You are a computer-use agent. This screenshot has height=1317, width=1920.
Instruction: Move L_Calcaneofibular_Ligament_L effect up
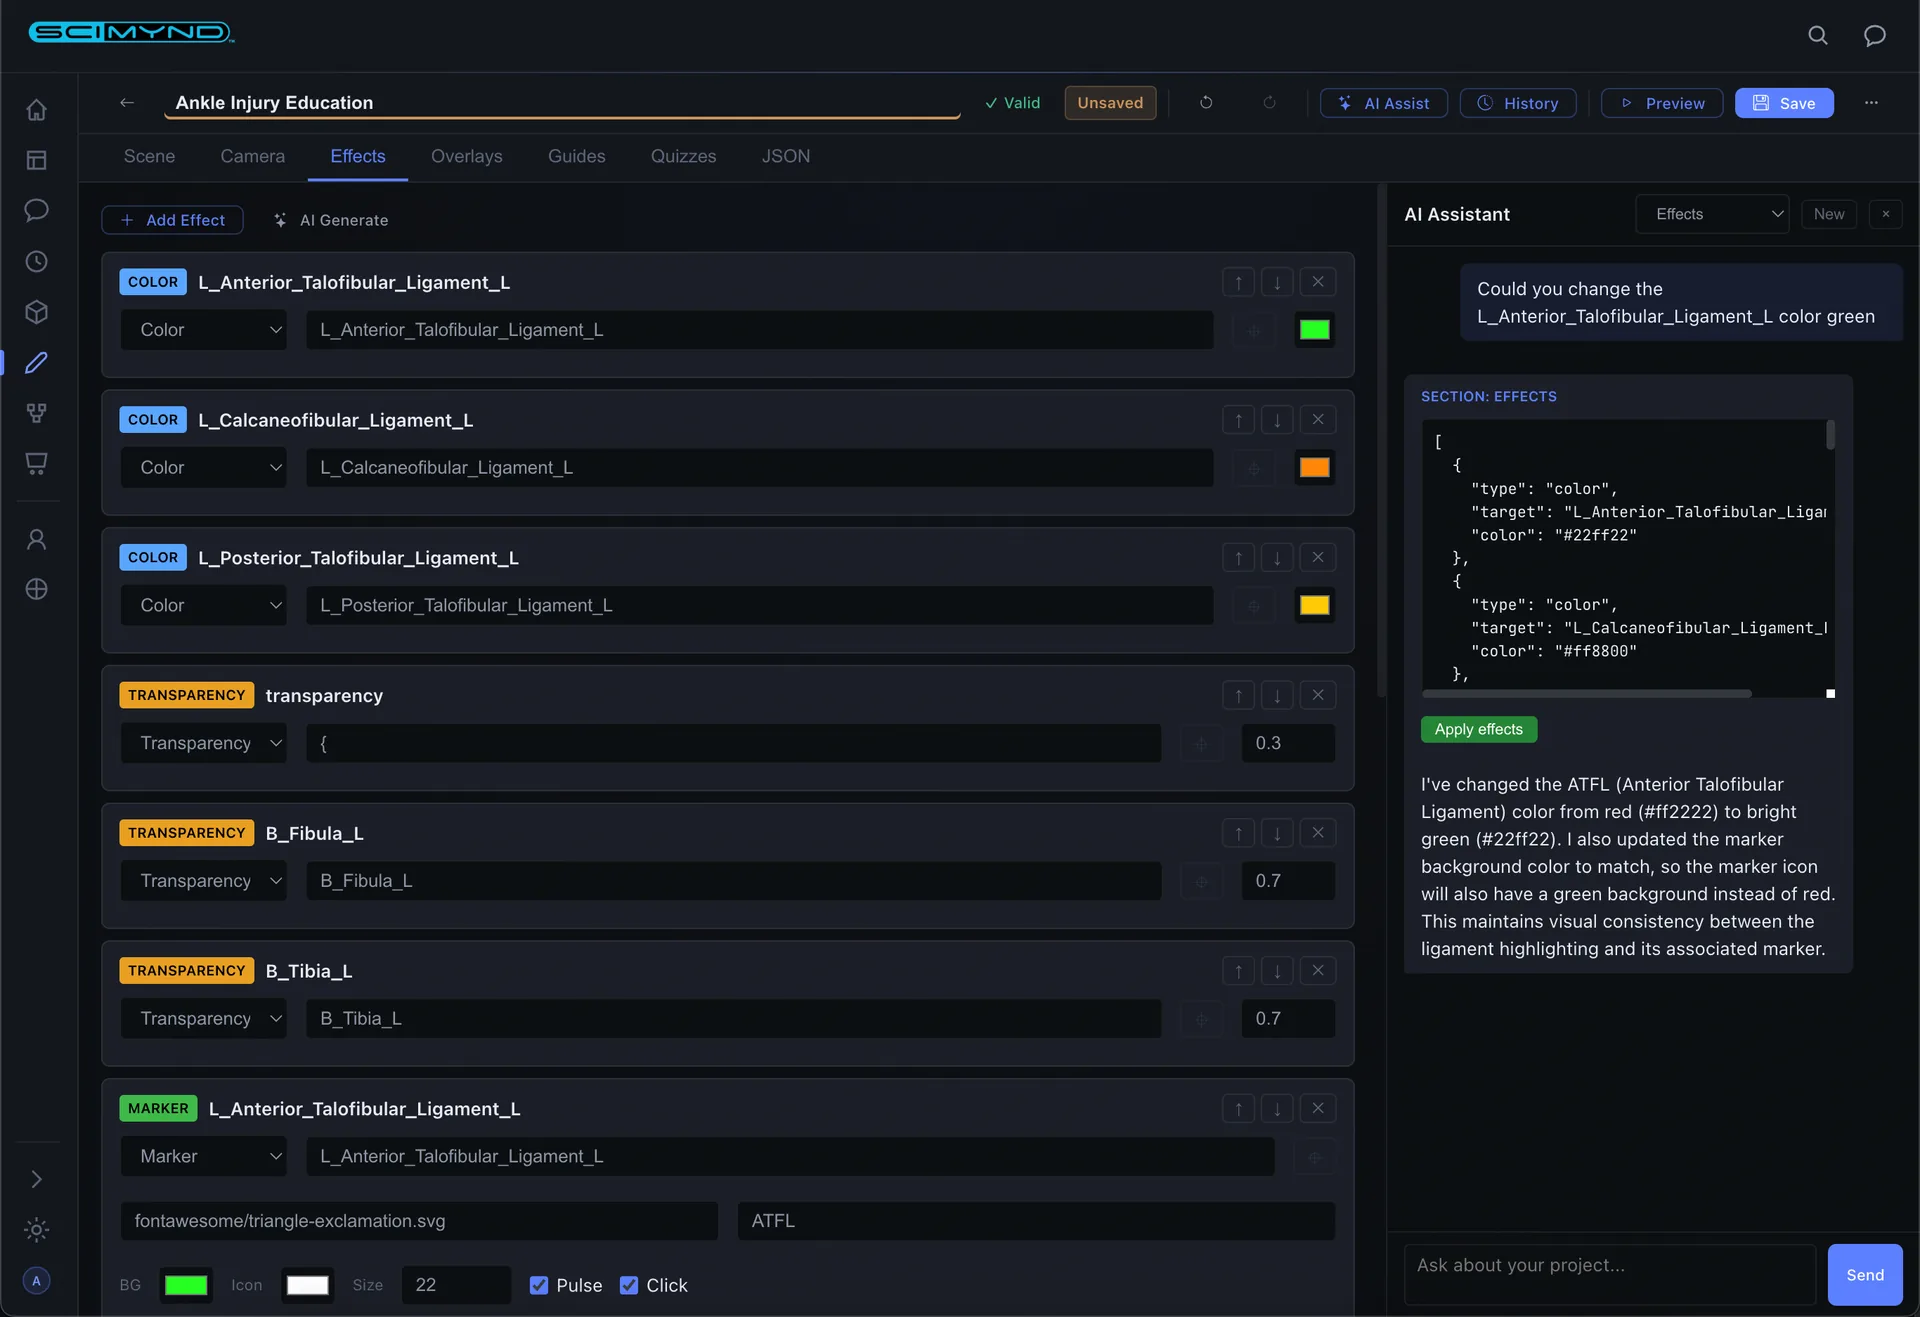click(1238, 420)
